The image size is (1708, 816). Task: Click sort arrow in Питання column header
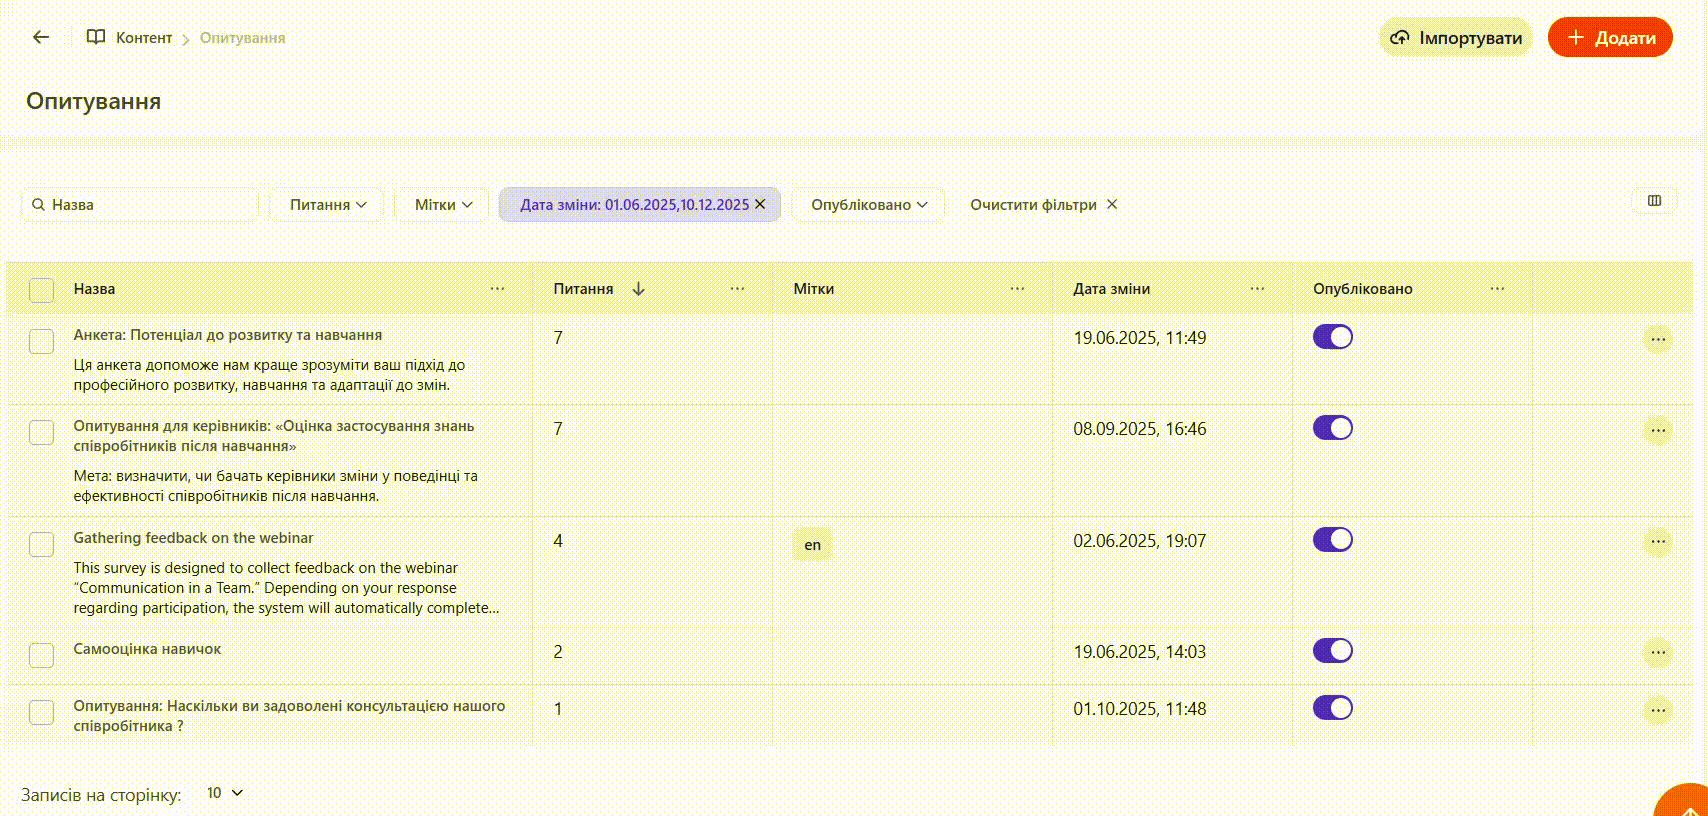pos(638,289)
